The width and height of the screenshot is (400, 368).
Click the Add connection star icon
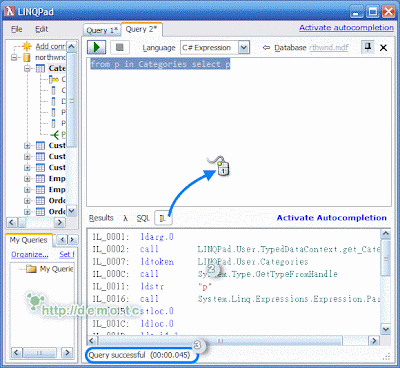point(27,46)
